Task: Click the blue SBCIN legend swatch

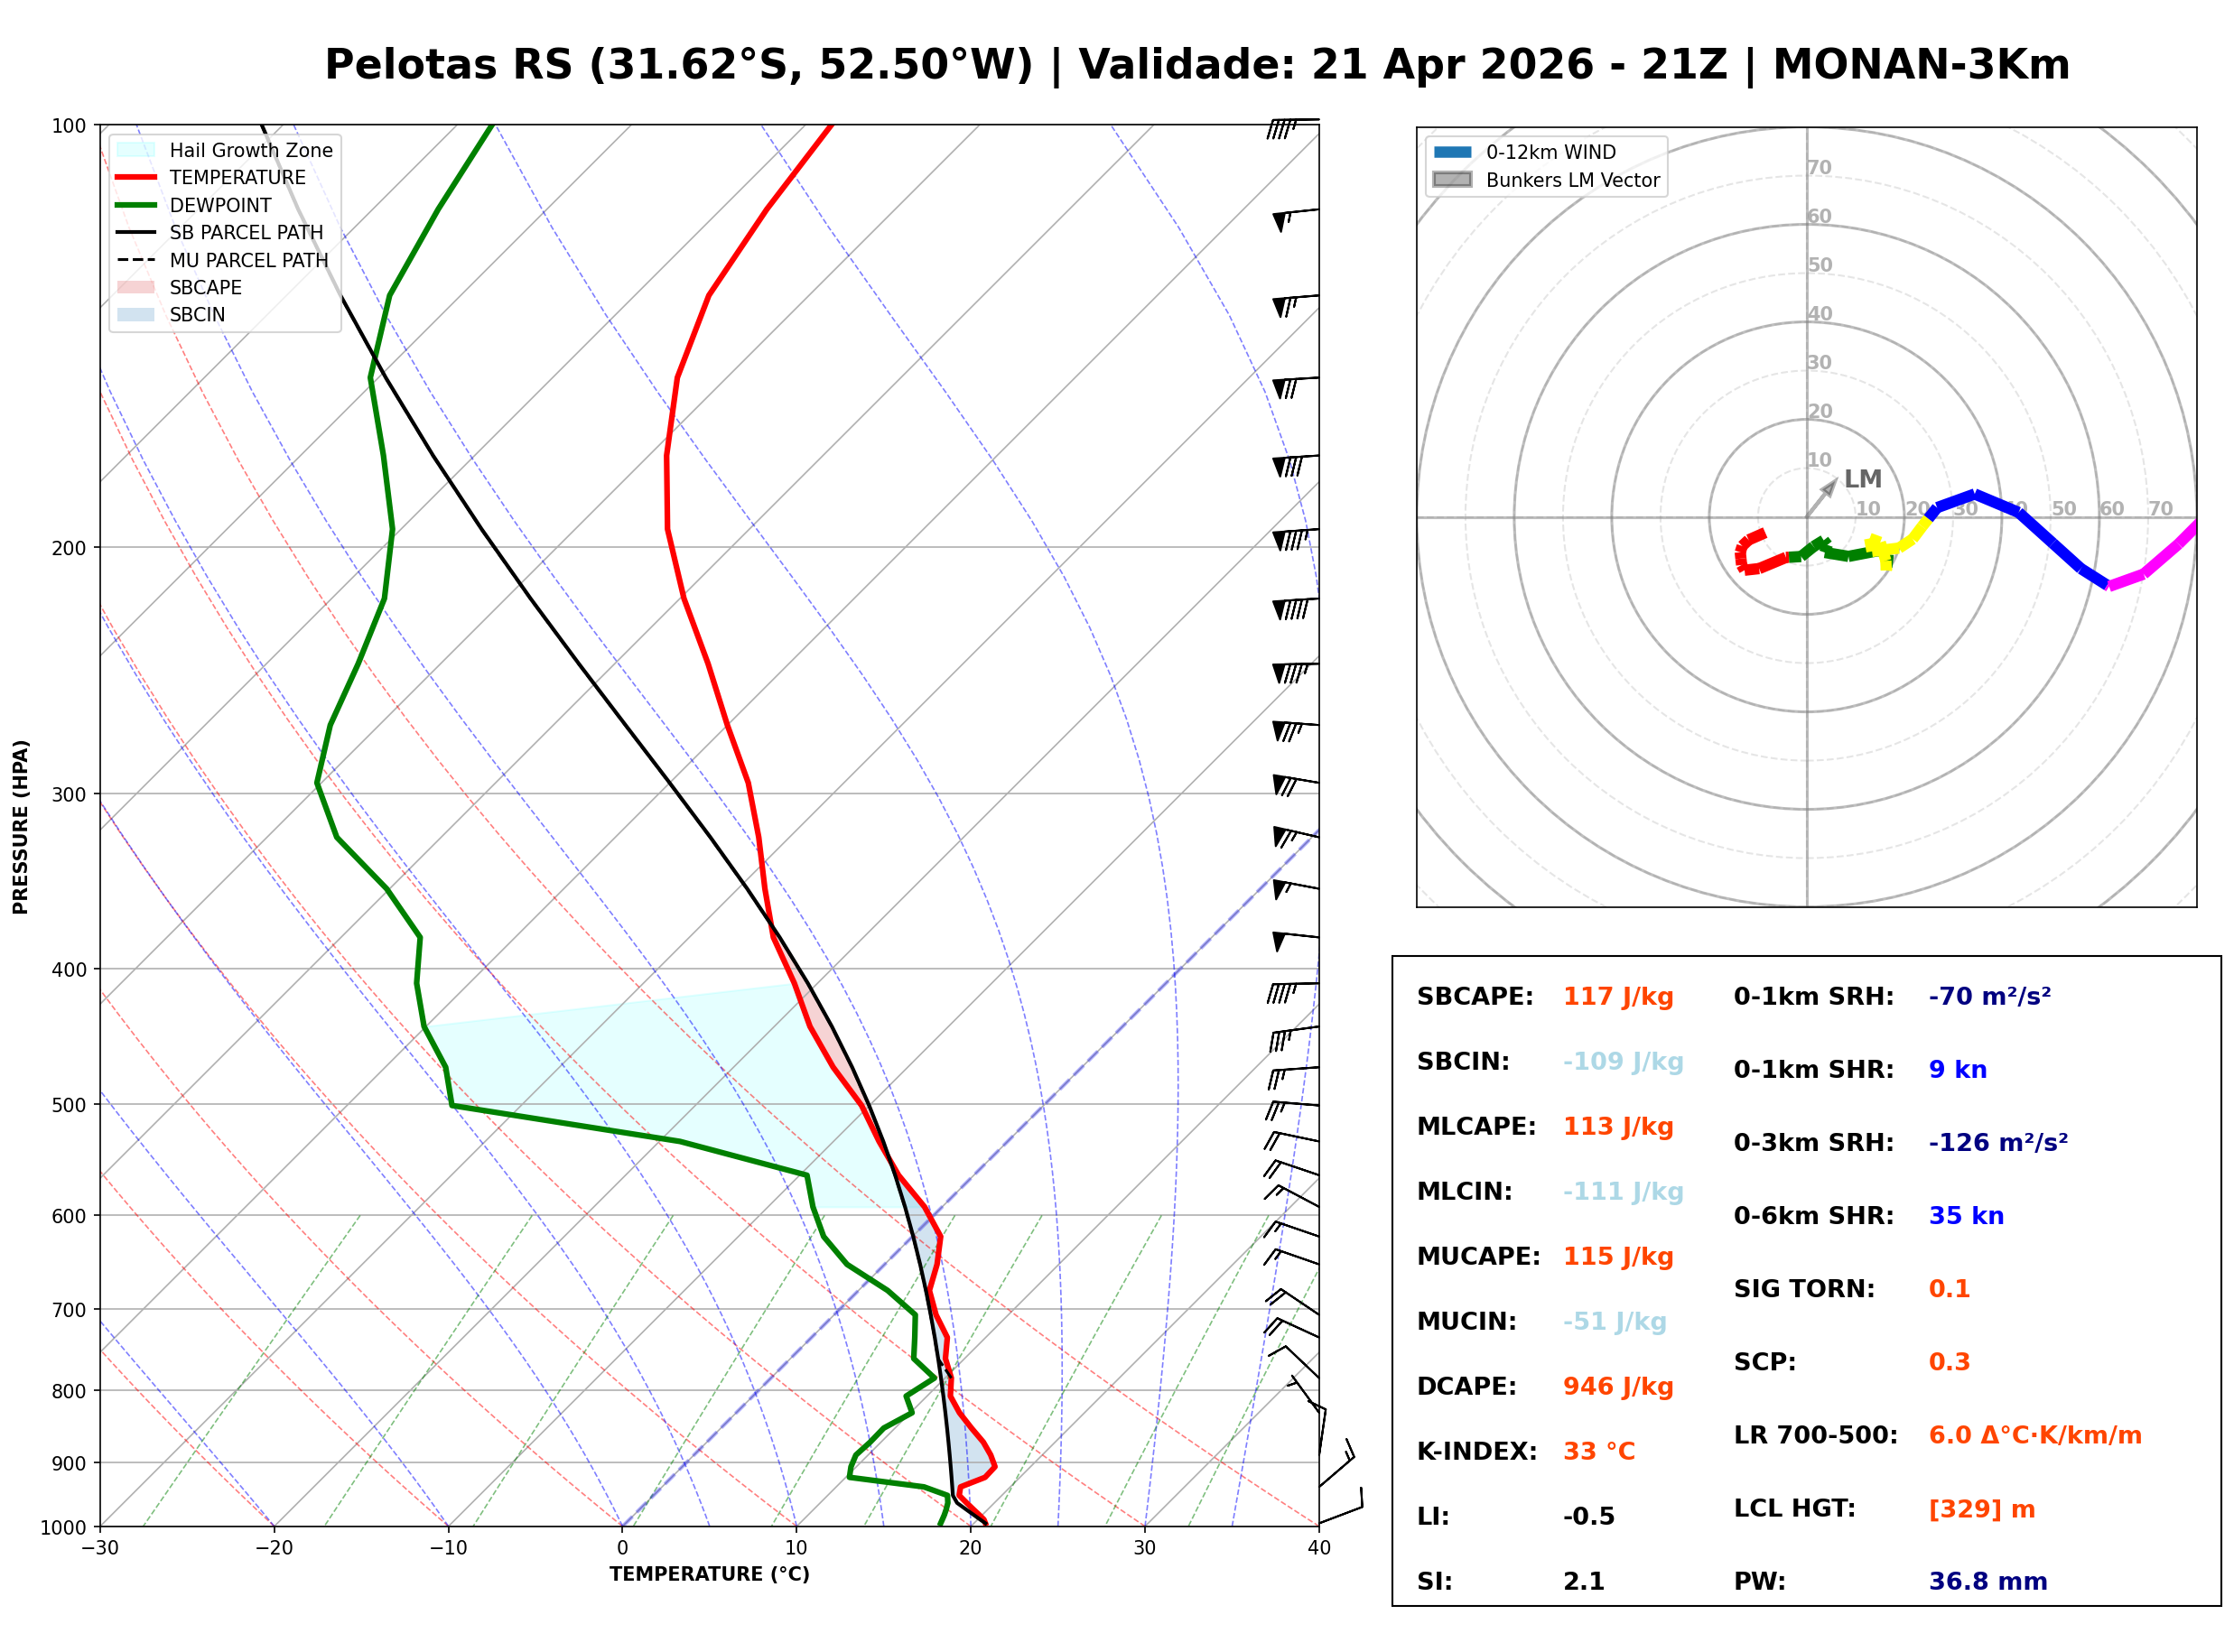Action: [136, 314]
